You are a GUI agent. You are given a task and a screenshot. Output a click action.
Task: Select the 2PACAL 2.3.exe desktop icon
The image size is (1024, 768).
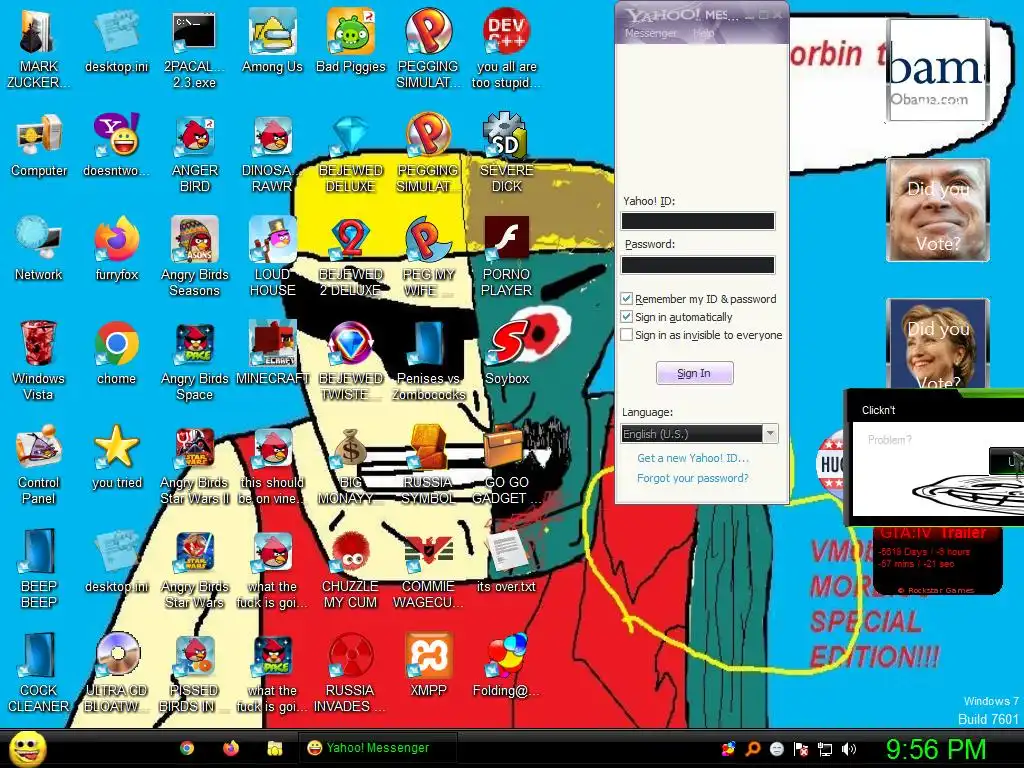194,48
